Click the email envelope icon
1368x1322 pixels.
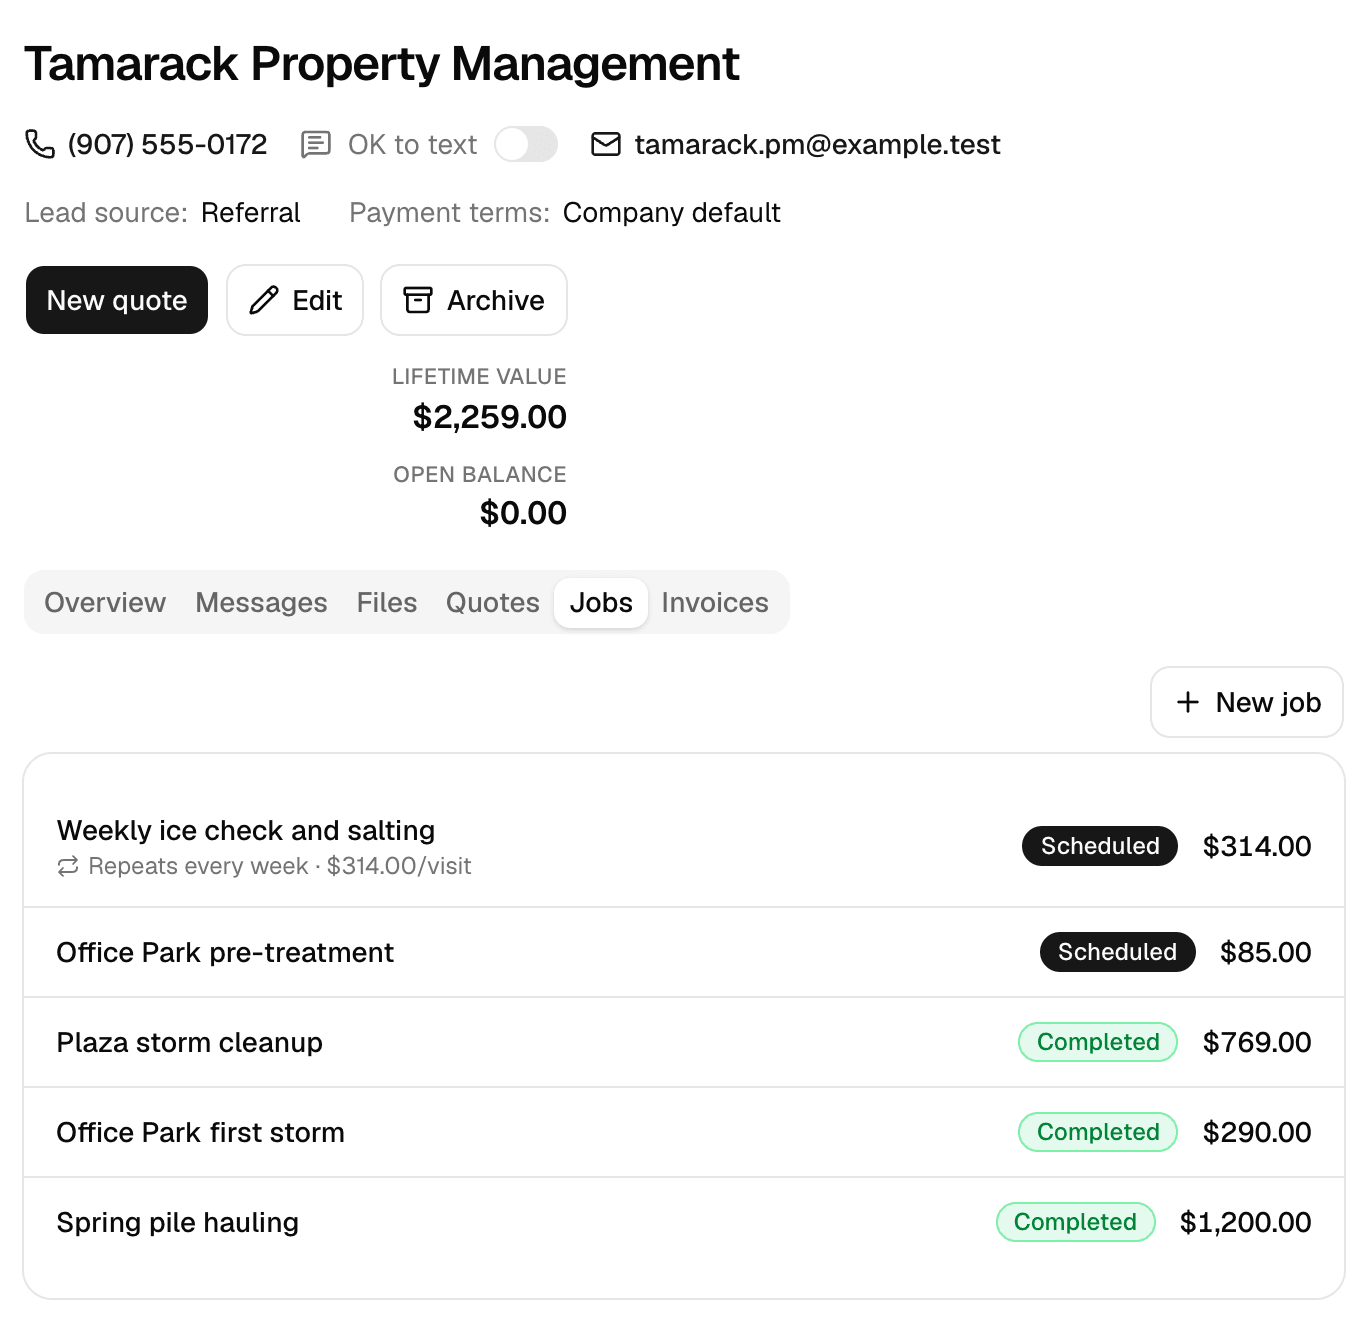pyautogui.click(x=606, y=144)
